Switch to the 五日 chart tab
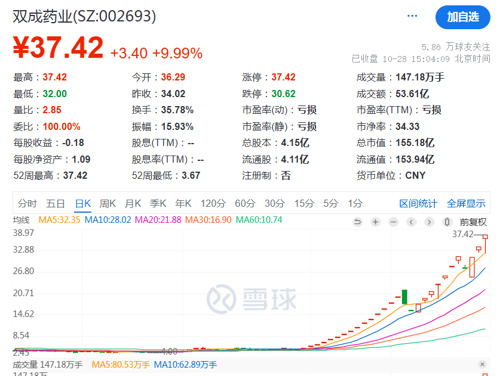The height and width of the screenshot is (376, 500). [x=55, y=203]
